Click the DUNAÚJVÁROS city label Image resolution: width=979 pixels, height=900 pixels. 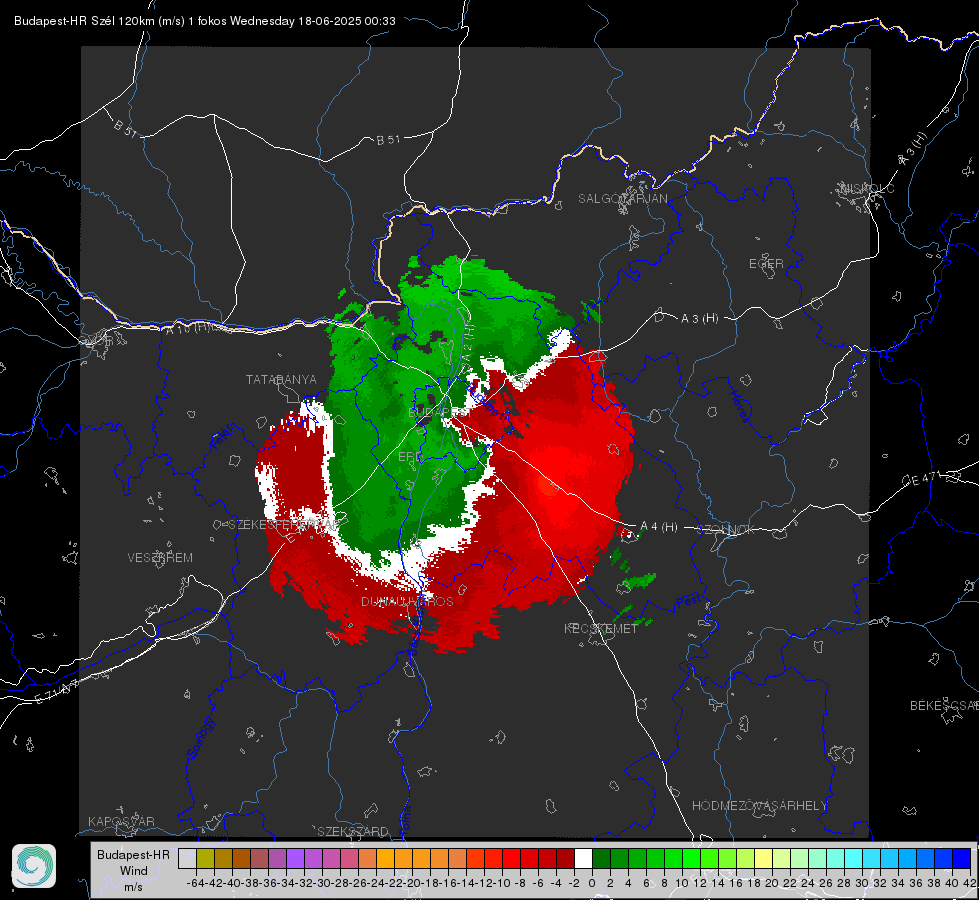click(x=407, y=601)
